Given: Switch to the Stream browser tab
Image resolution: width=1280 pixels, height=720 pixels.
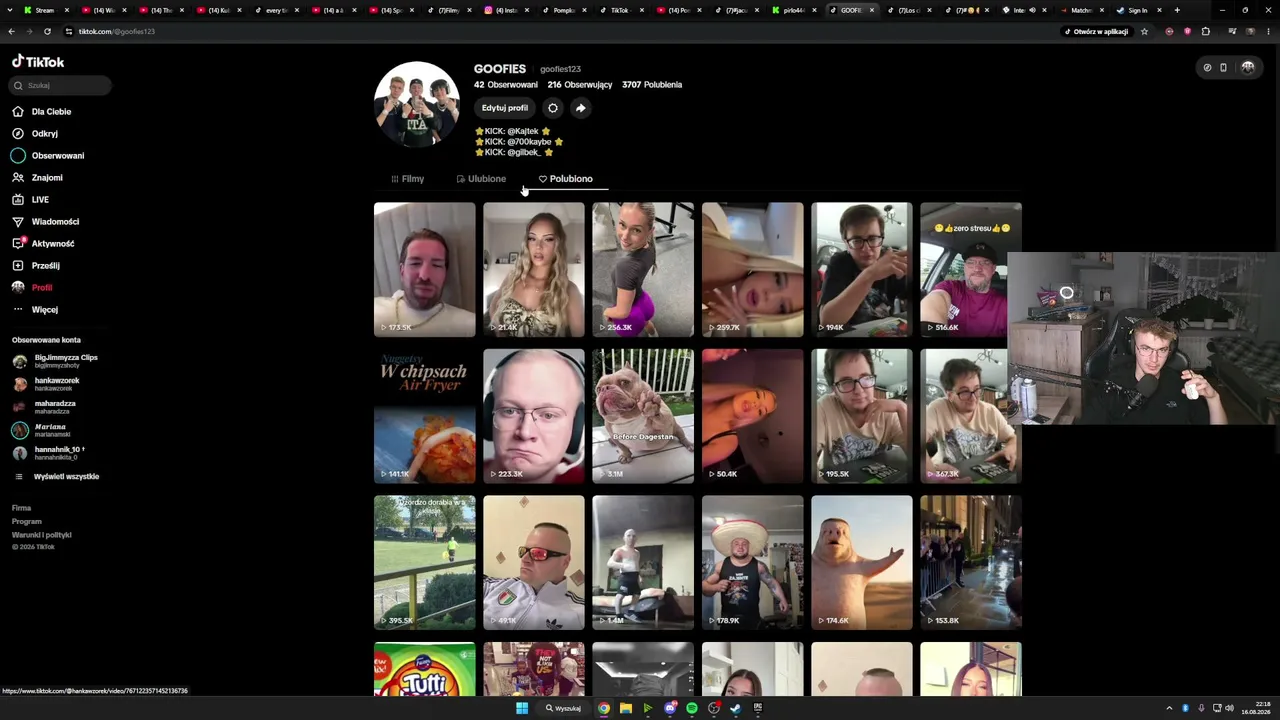Looking at the screenshot, I should pyautogui.click(x=45, y=10).
